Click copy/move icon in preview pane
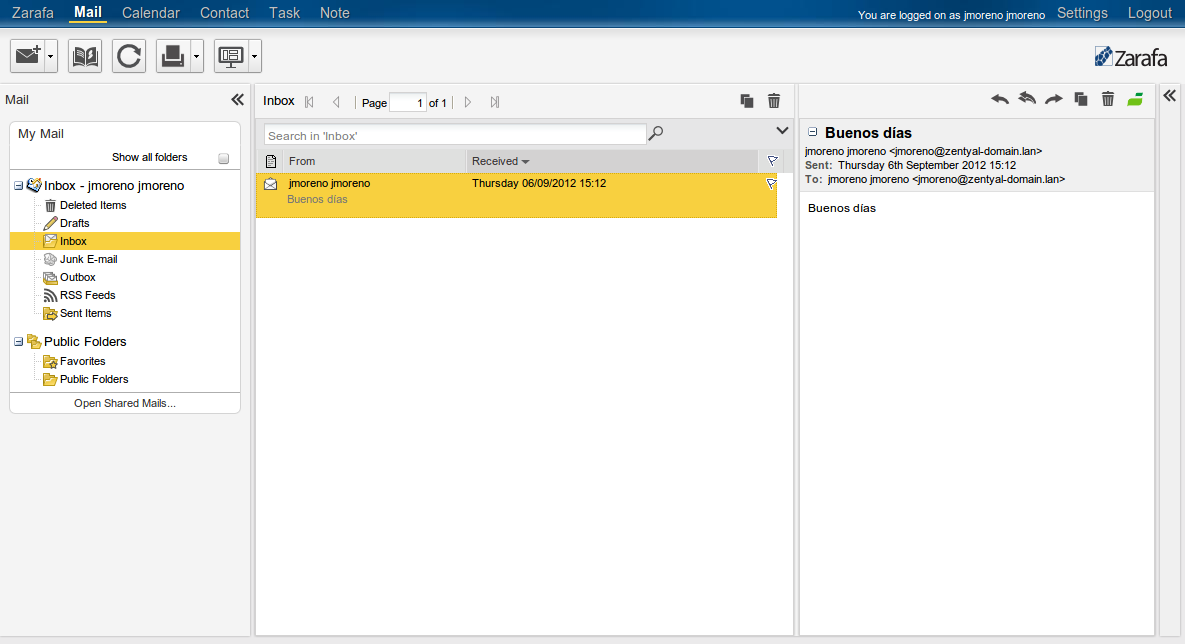This screenshot has height=644, width=1185. pos(1081,99)
